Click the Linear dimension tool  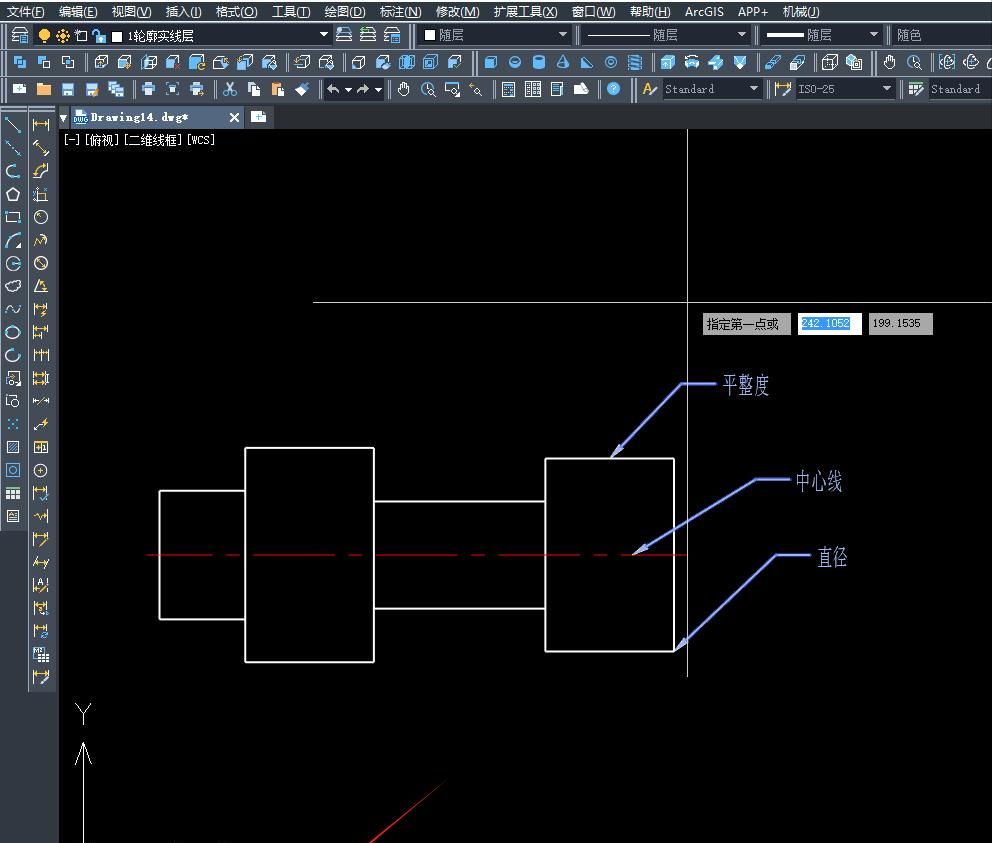(41, 125)
